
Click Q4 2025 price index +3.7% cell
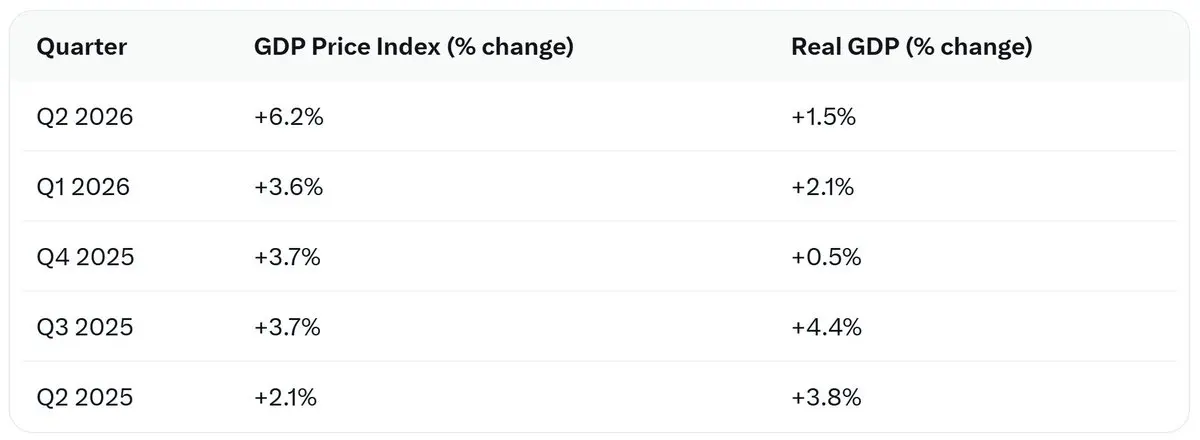288,257
